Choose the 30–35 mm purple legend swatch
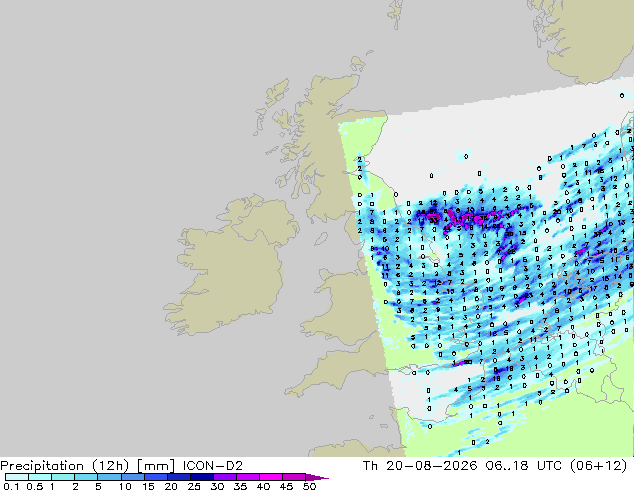 (x=225, y=477)
